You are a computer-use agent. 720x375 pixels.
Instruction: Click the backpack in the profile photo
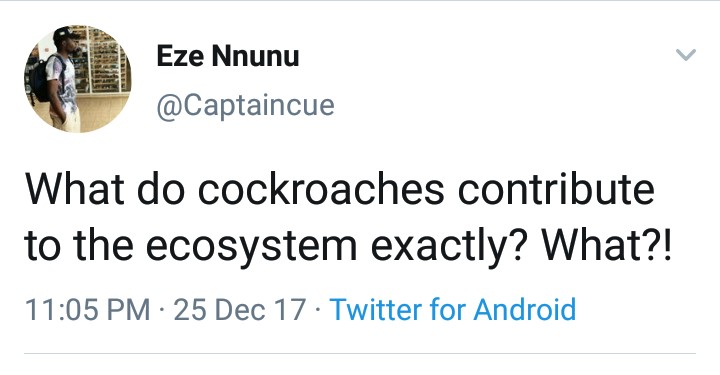pyautogui.click(x=40, y=79)
